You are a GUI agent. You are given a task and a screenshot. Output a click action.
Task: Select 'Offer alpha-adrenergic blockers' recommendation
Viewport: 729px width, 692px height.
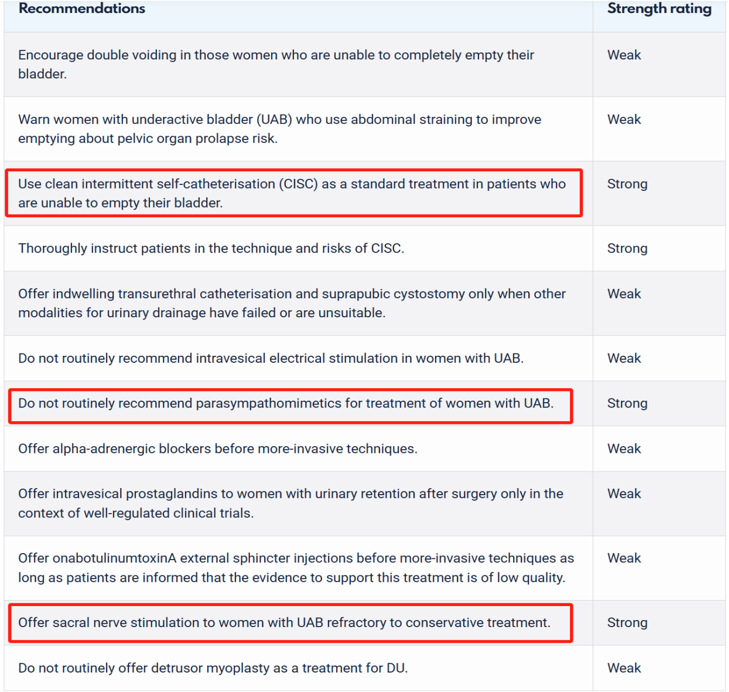coord(218,449)
